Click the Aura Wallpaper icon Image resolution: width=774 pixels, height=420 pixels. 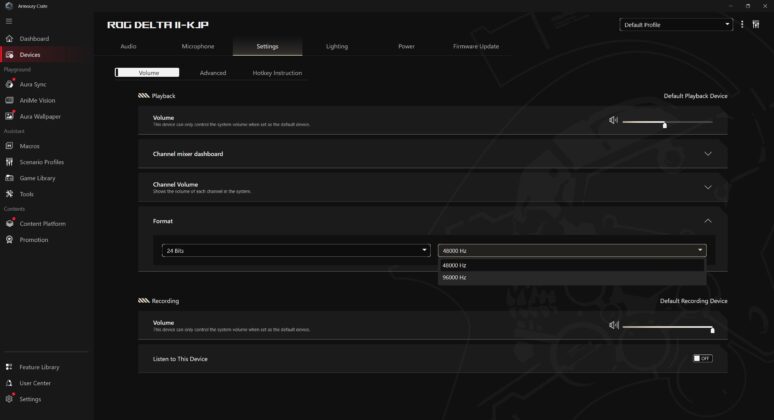pyautogui.click(x=9, y=116)
